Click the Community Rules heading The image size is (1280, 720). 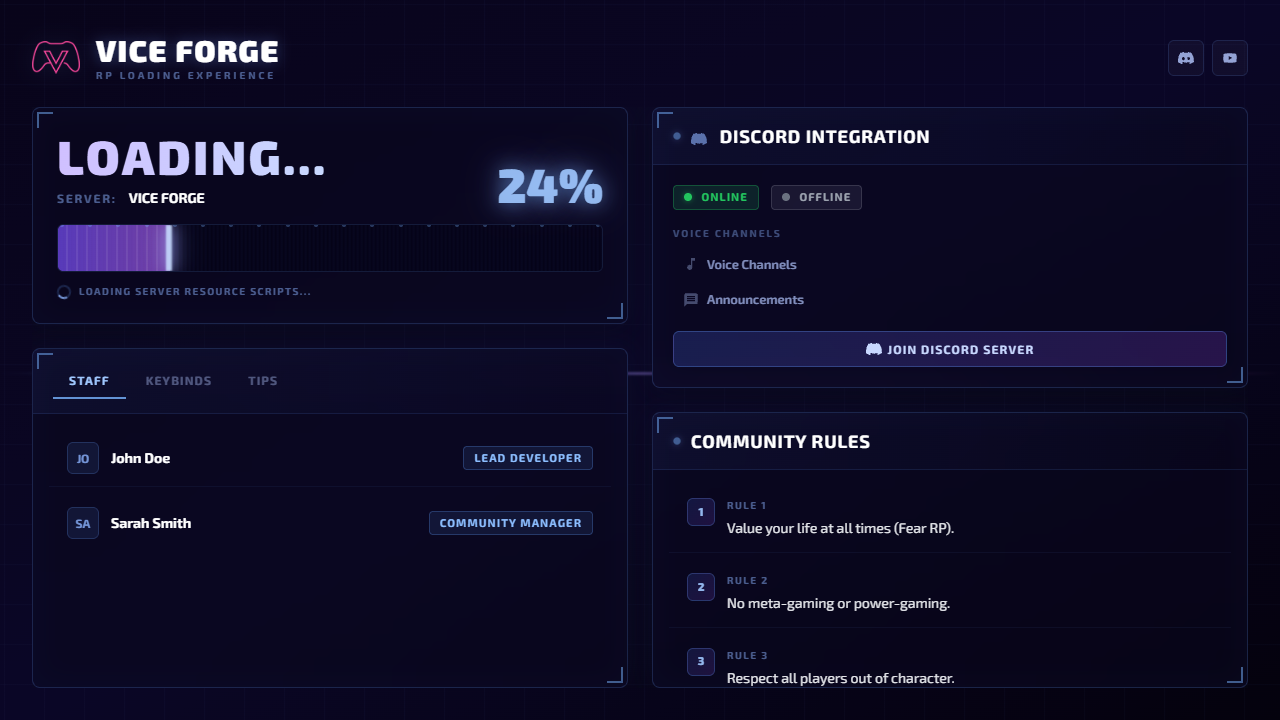point(780,442)
